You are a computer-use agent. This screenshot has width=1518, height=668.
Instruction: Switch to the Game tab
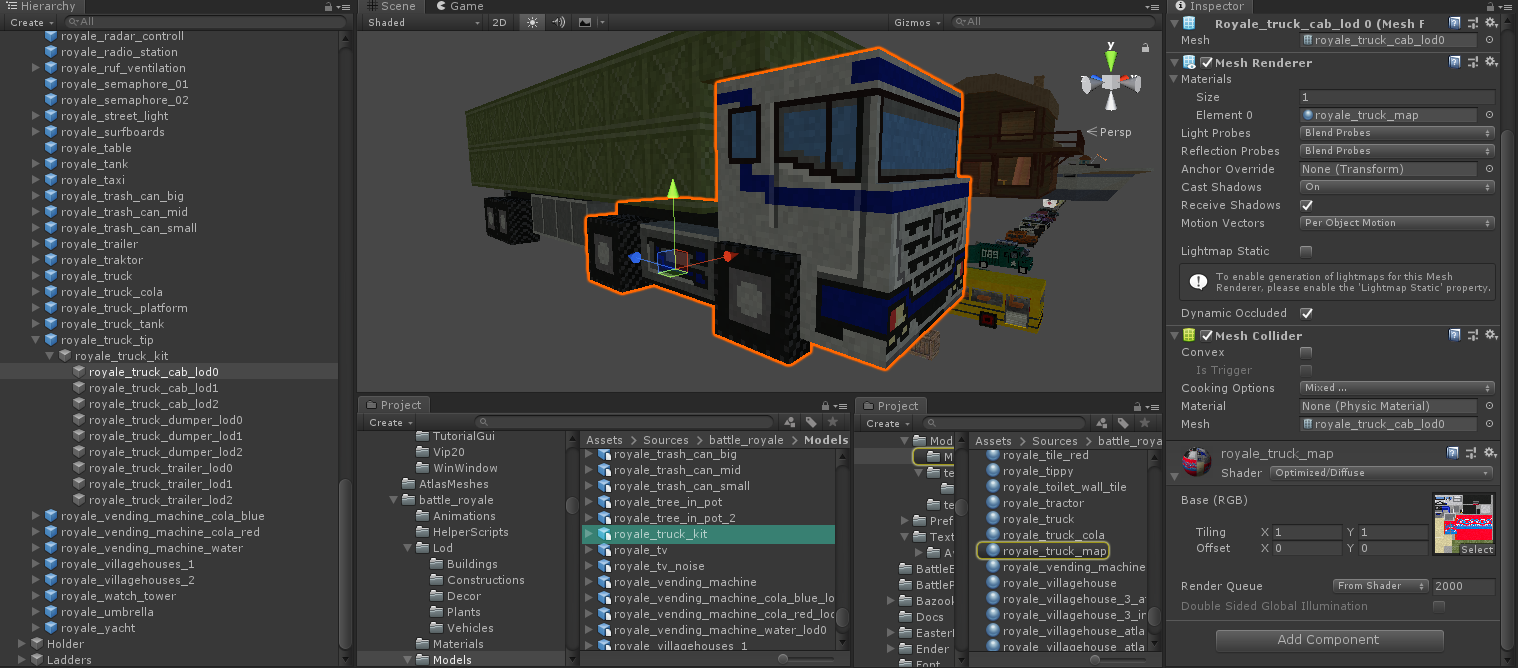click(x=458, y=6)
